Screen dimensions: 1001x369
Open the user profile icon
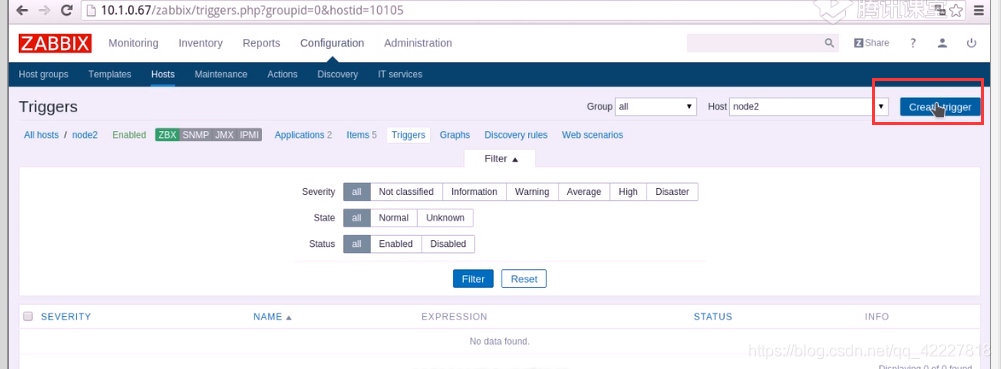pos(942,43)
